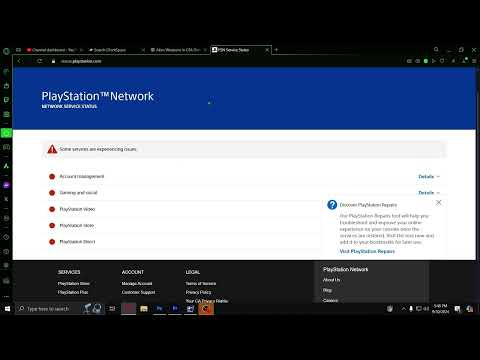Click the address bar URL field
This screenshot has width=480, height=360.
[230, 61]
